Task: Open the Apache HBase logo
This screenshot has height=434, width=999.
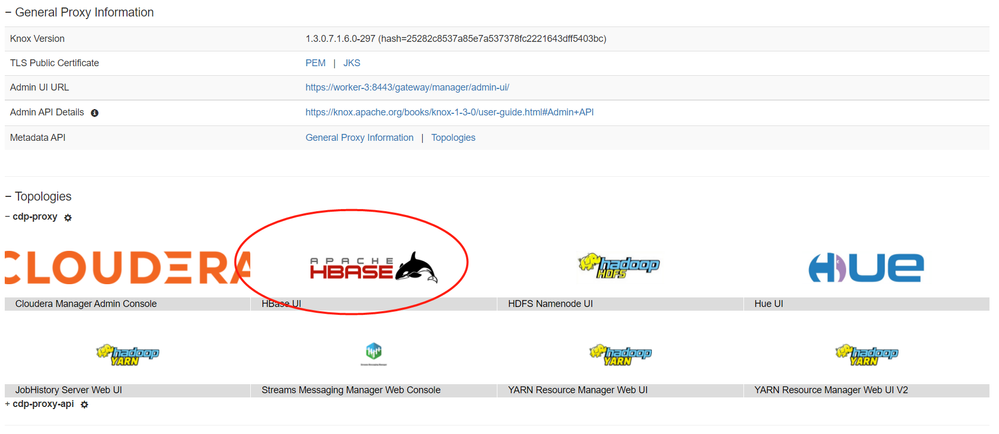Action: tap(374, 267)
